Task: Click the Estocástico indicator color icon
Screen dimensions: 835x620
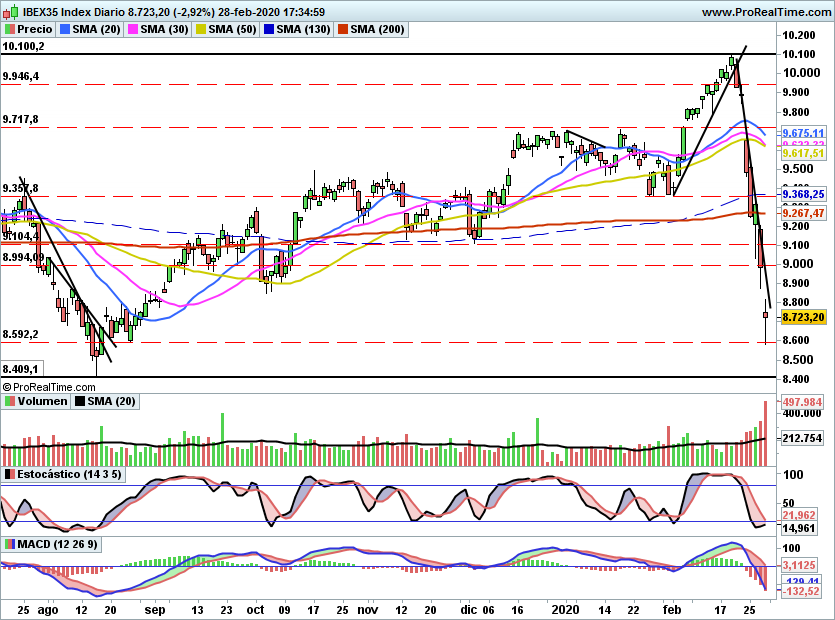Action: (x=9, y=473)
